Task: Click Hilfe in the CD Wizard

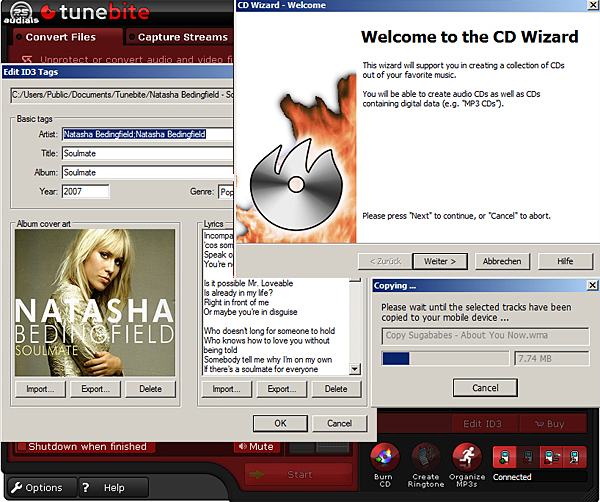Action: coord(565,261)
